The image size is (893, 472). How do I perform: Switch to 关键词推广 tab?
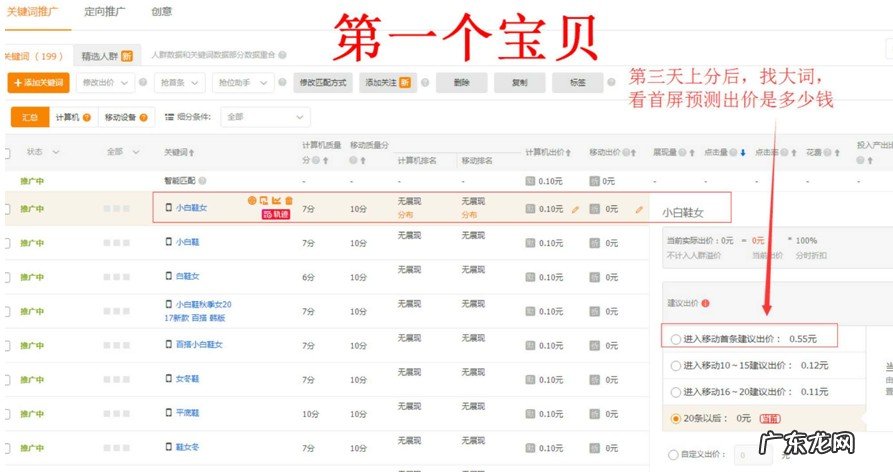[x=32, y=11]
